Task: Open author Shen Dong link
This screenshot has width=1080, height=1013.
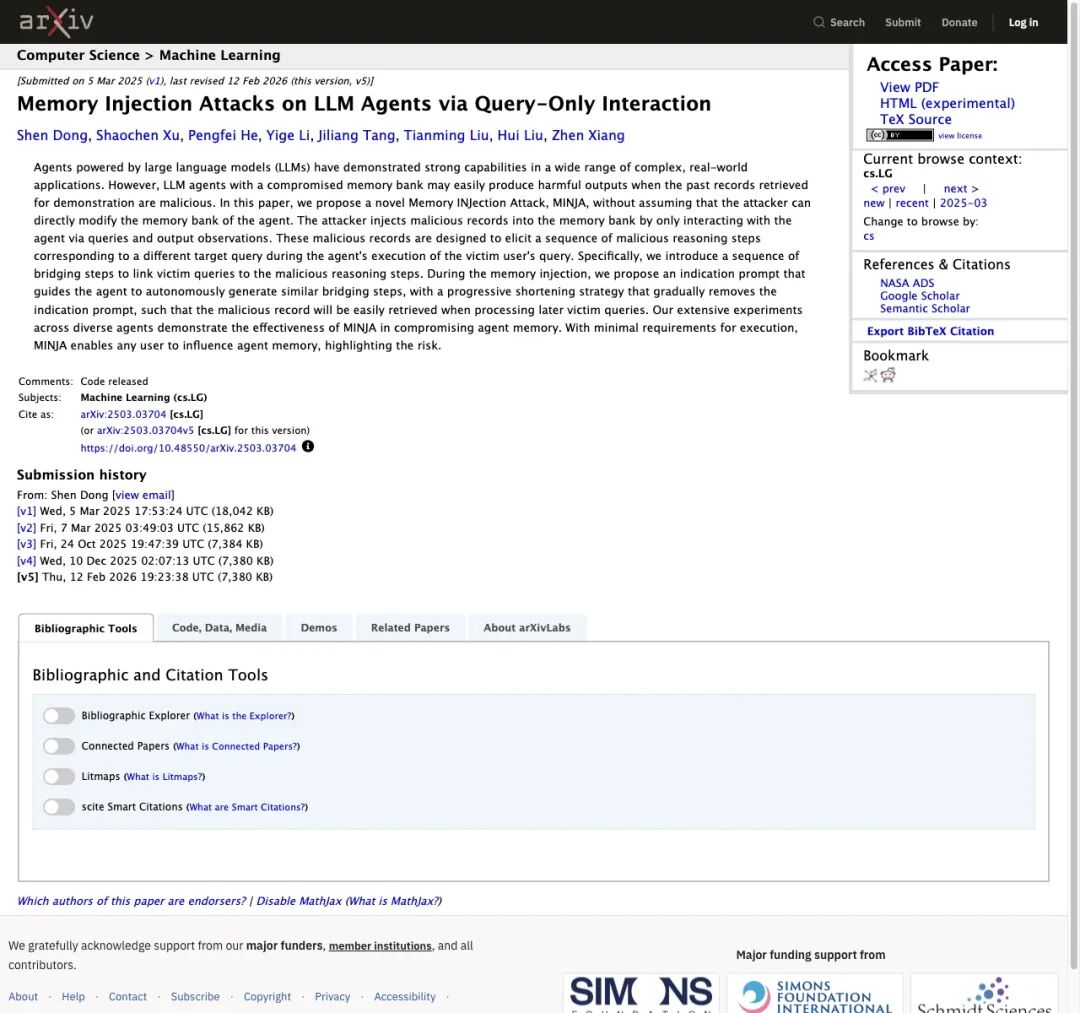Action: 52,135
